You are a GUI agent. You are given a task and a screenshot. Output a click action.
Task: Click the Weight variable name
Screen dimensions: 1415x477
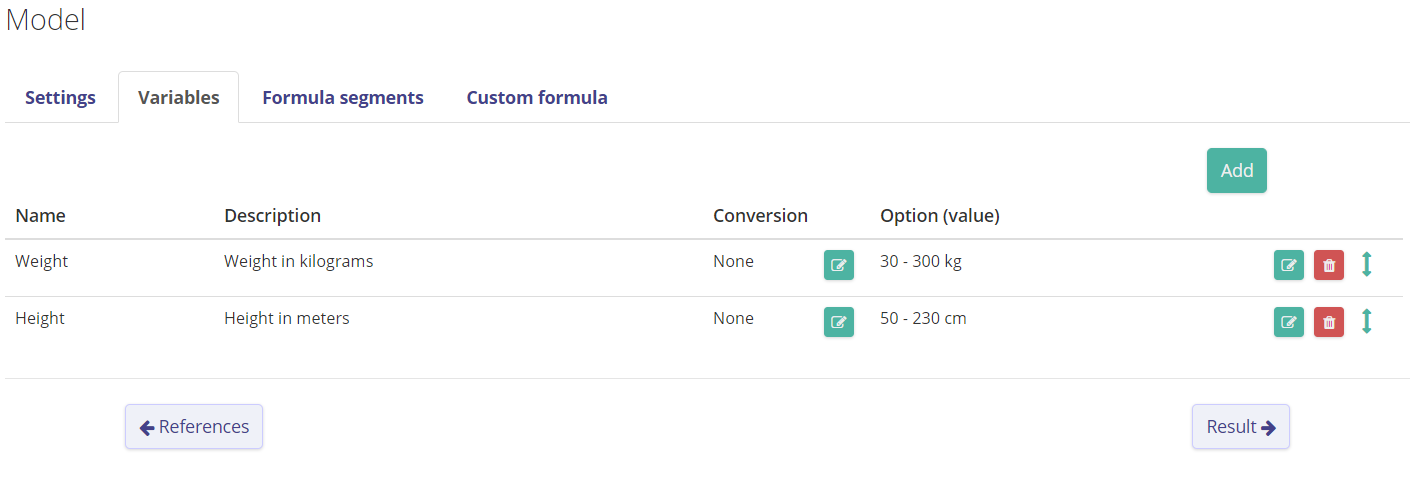42,262
